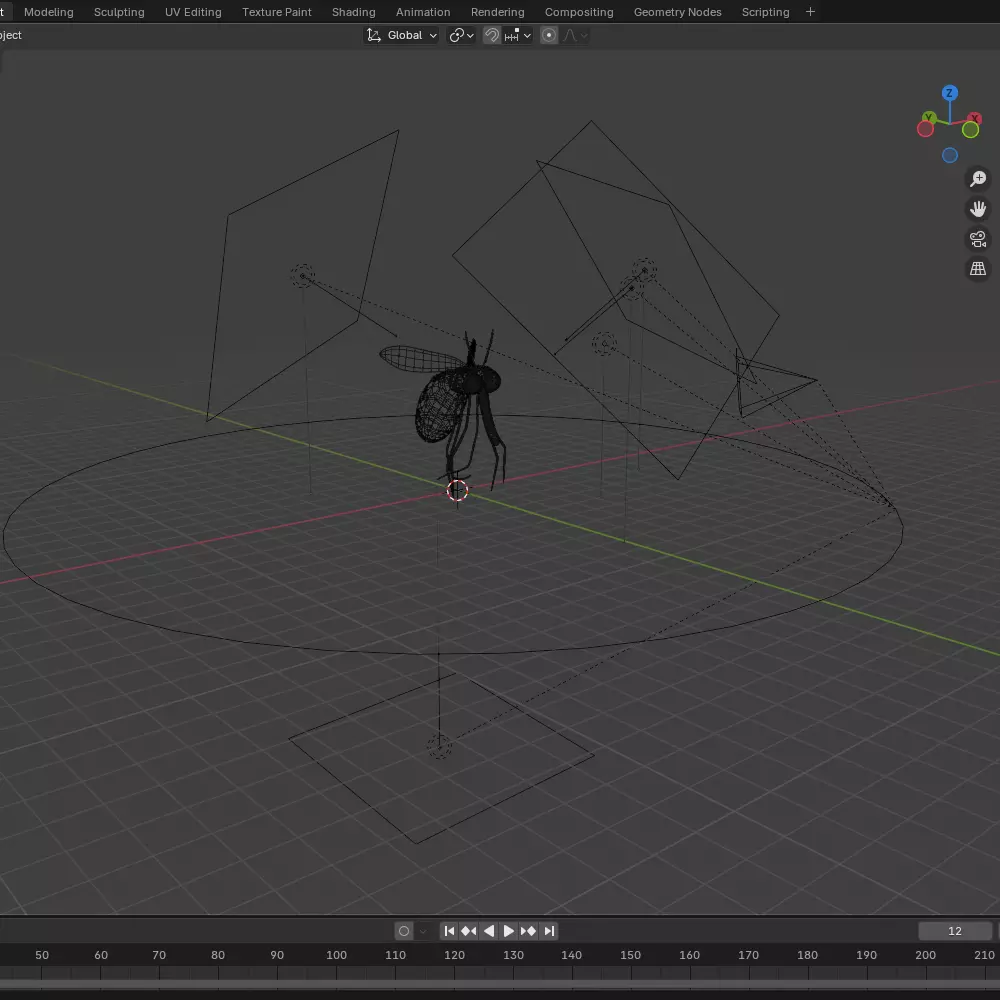The width and height of the screenshot is (1000, 1000).
Task: Jump to the timeline start frame
Action: click(x=449, y=931)
